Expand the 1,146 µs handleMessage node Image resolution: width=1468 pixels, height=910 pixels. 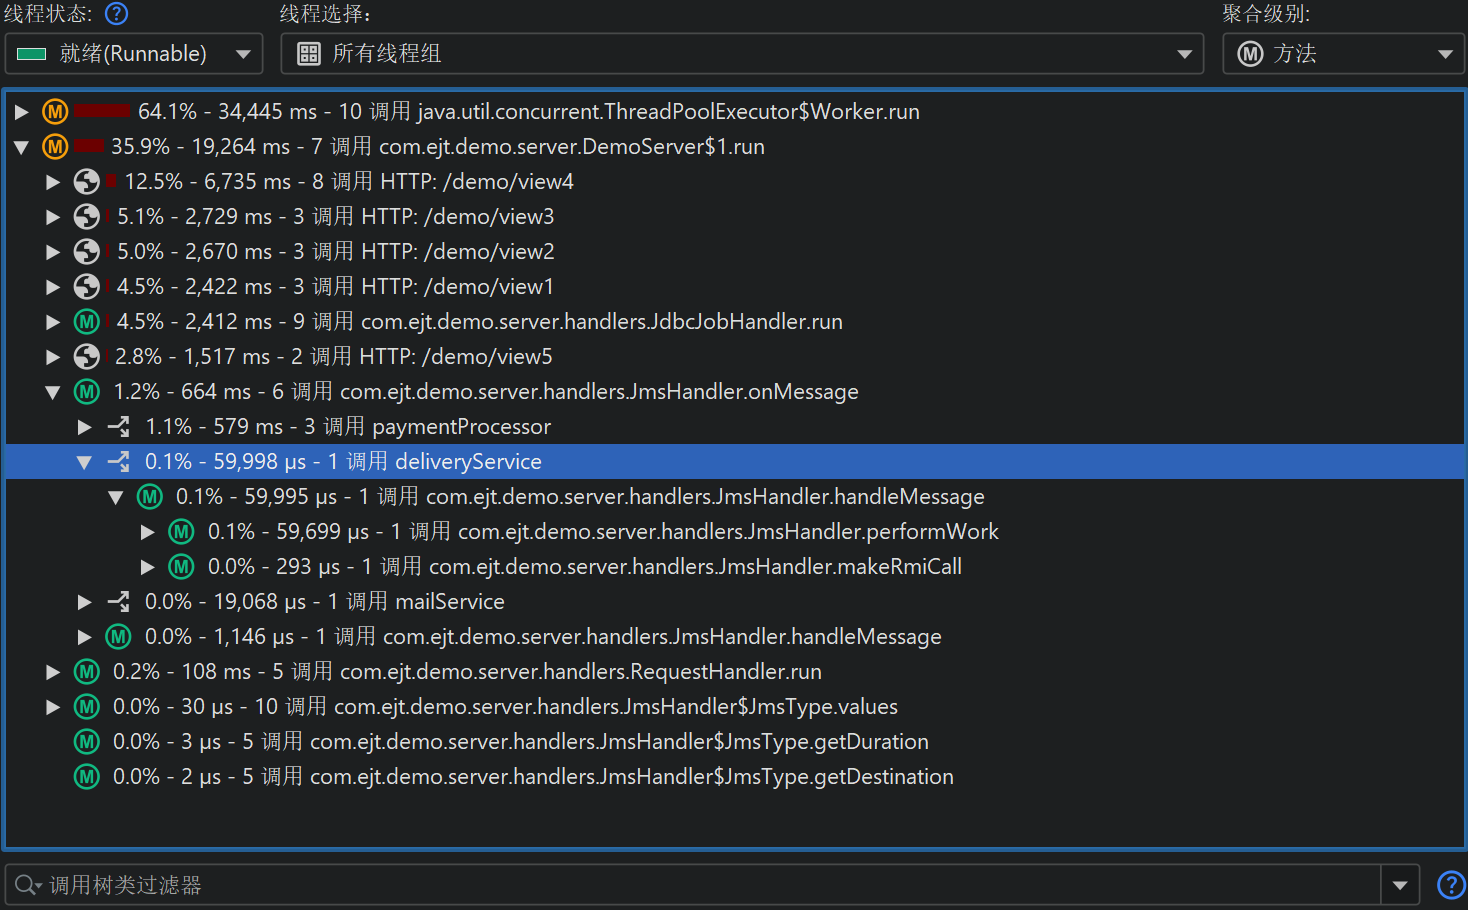coord(85,637)
